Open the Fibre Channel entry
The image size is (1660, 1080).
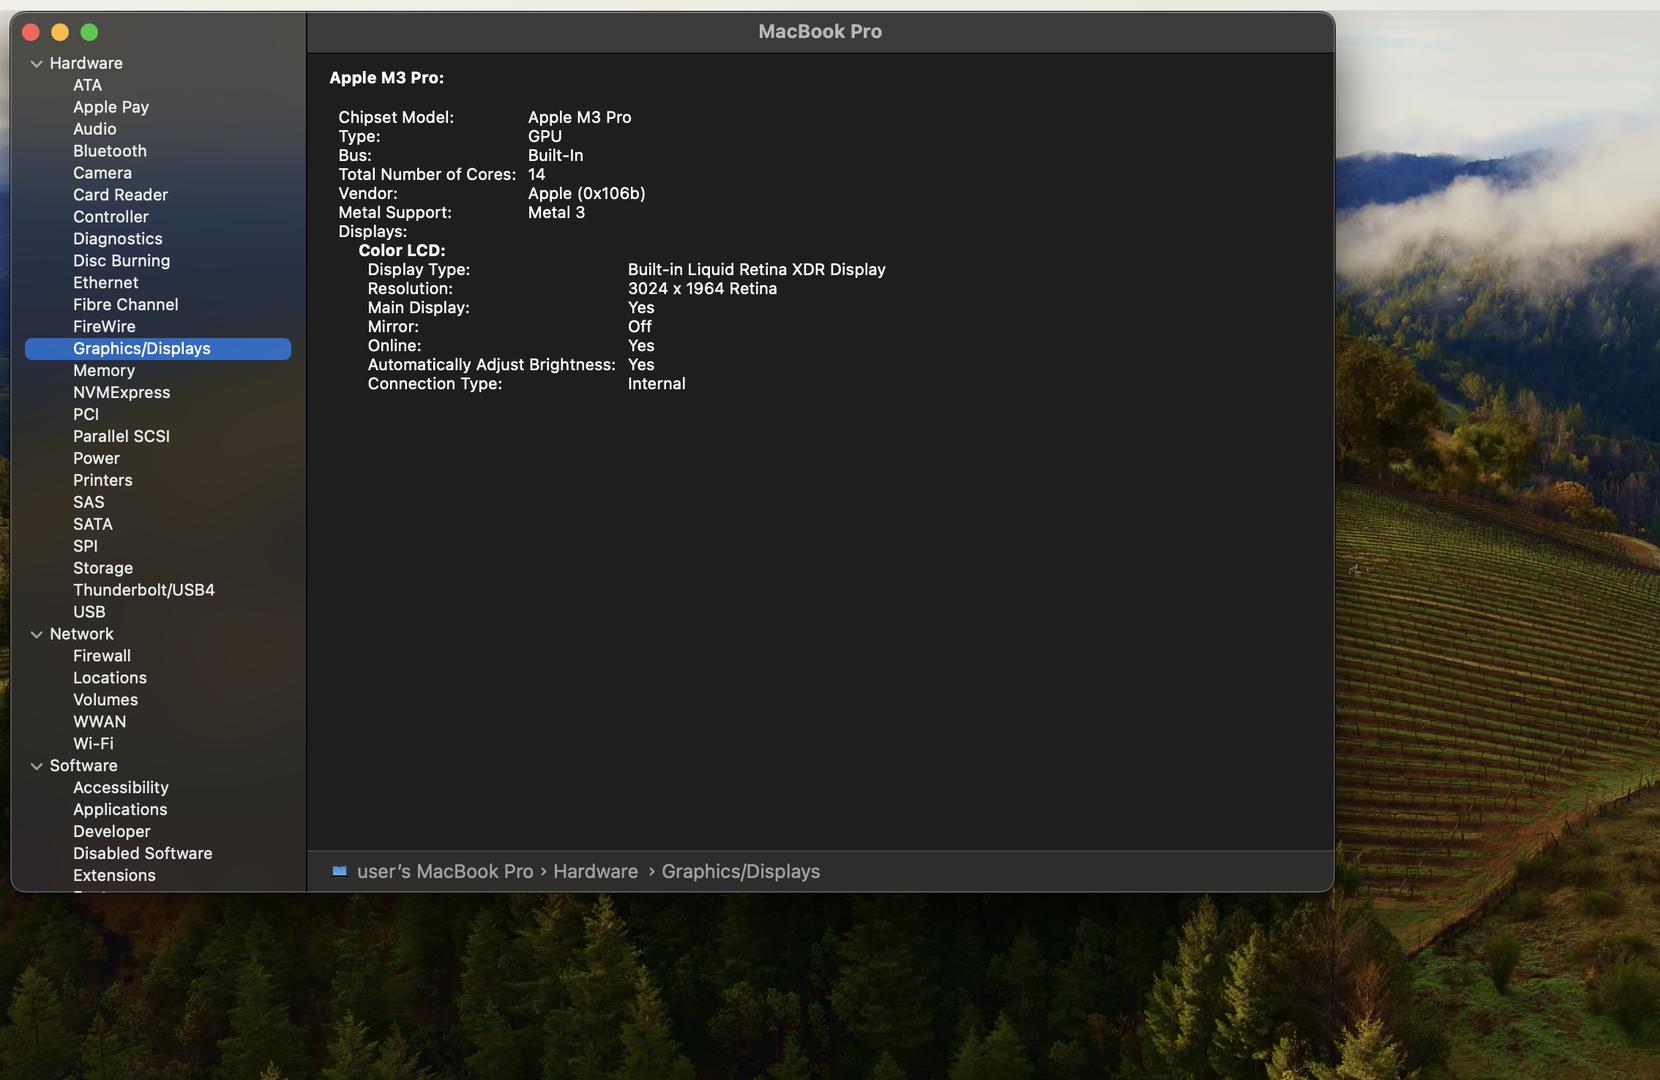[x=125, y=305]
